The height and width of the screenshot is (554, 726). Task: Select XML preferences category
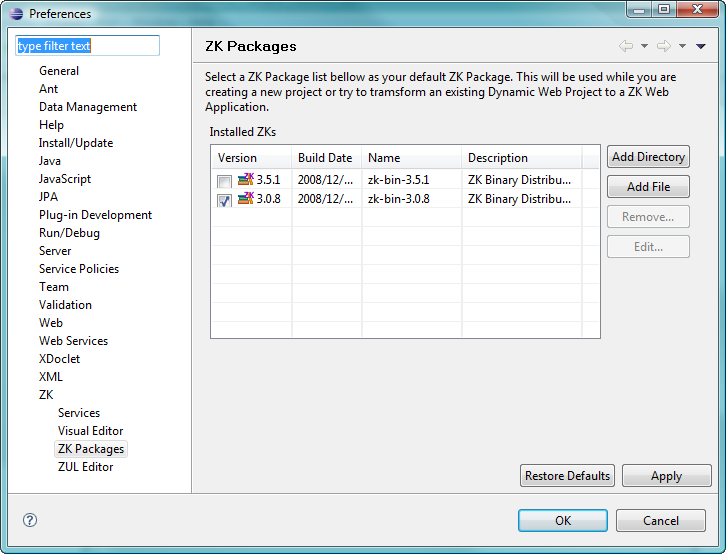point(51,377)
